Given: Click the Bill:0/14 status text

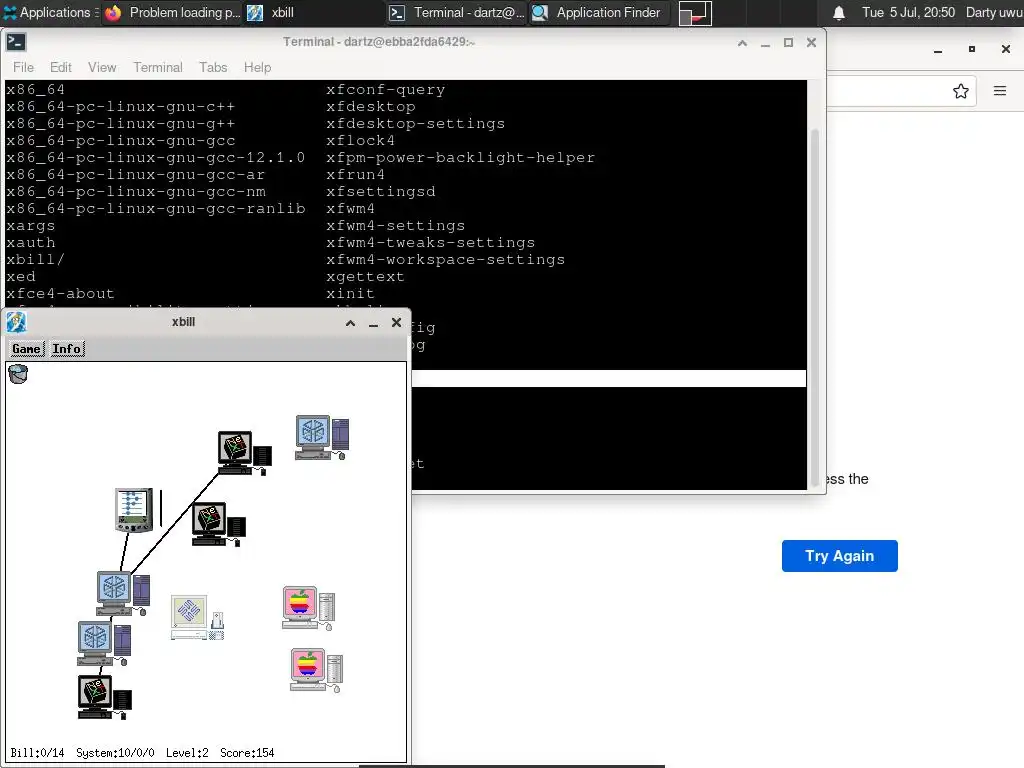Looking at the screenshot, I should click(37, 753).
